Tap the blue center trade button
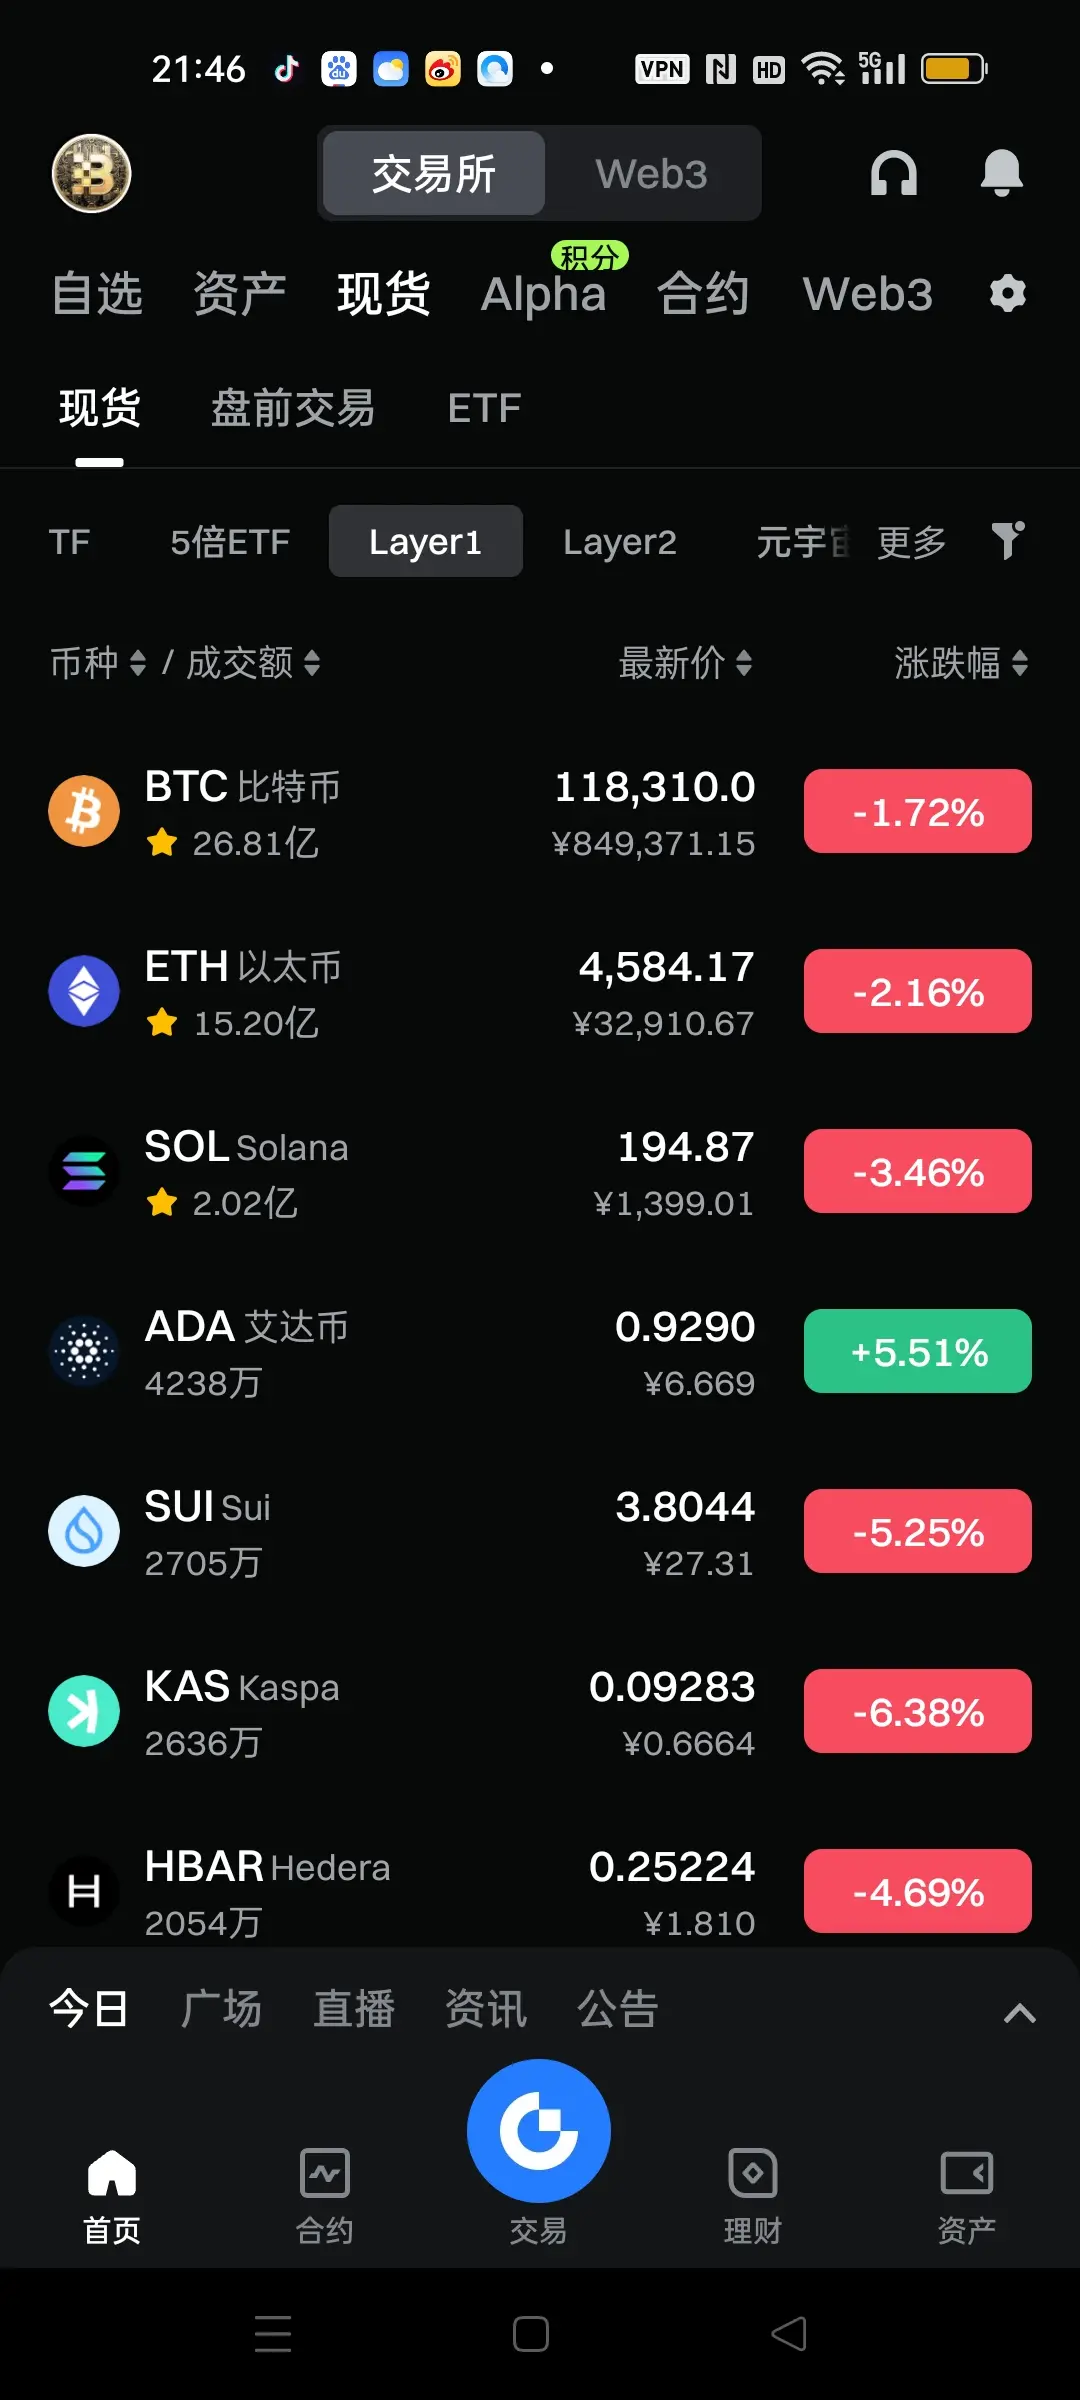 539,2130
